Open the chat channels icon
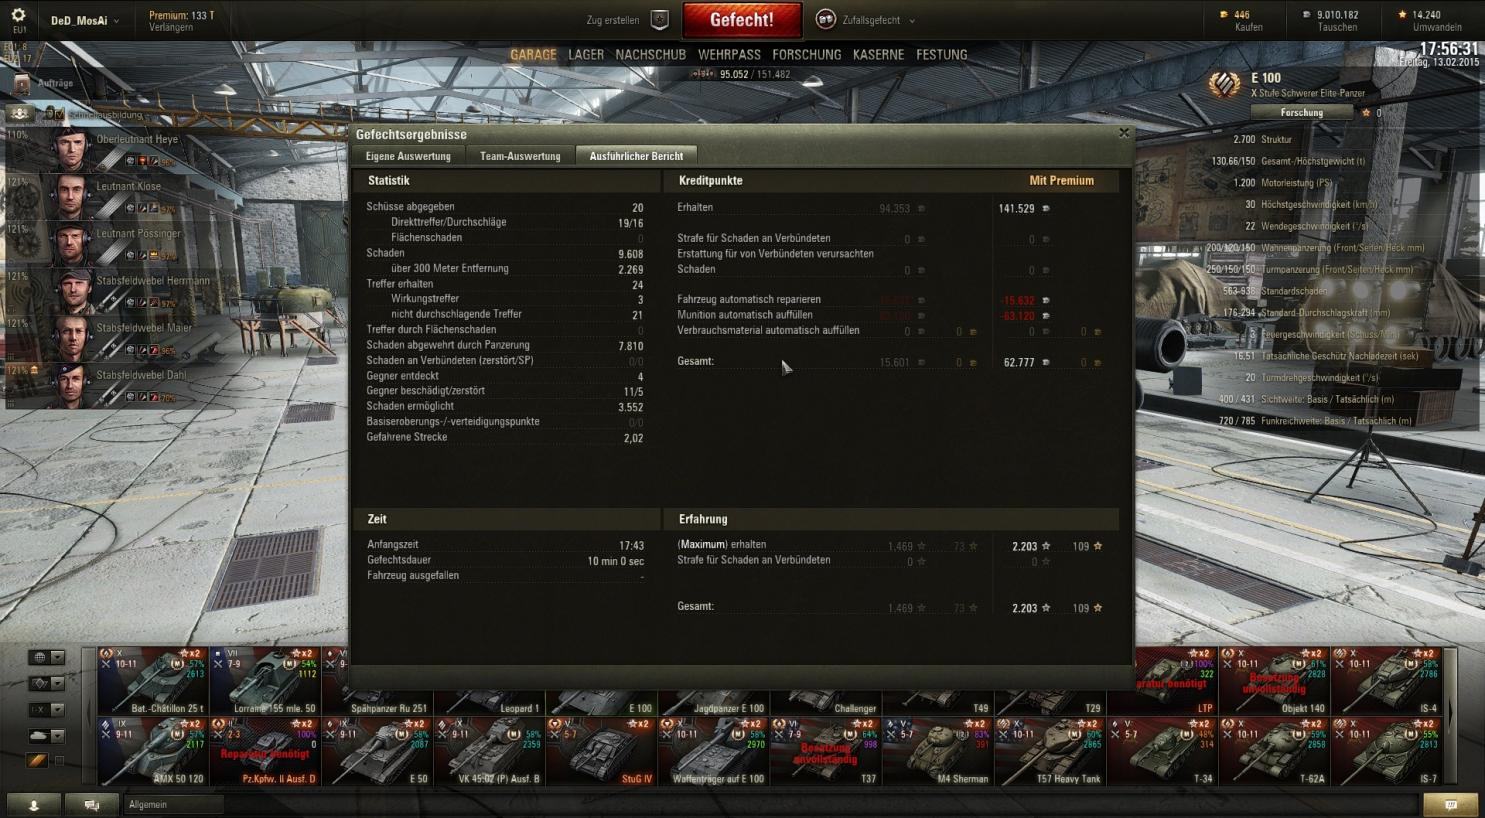Image resolution: width=1485 pixels, height=818 pixels. [91, 804]
